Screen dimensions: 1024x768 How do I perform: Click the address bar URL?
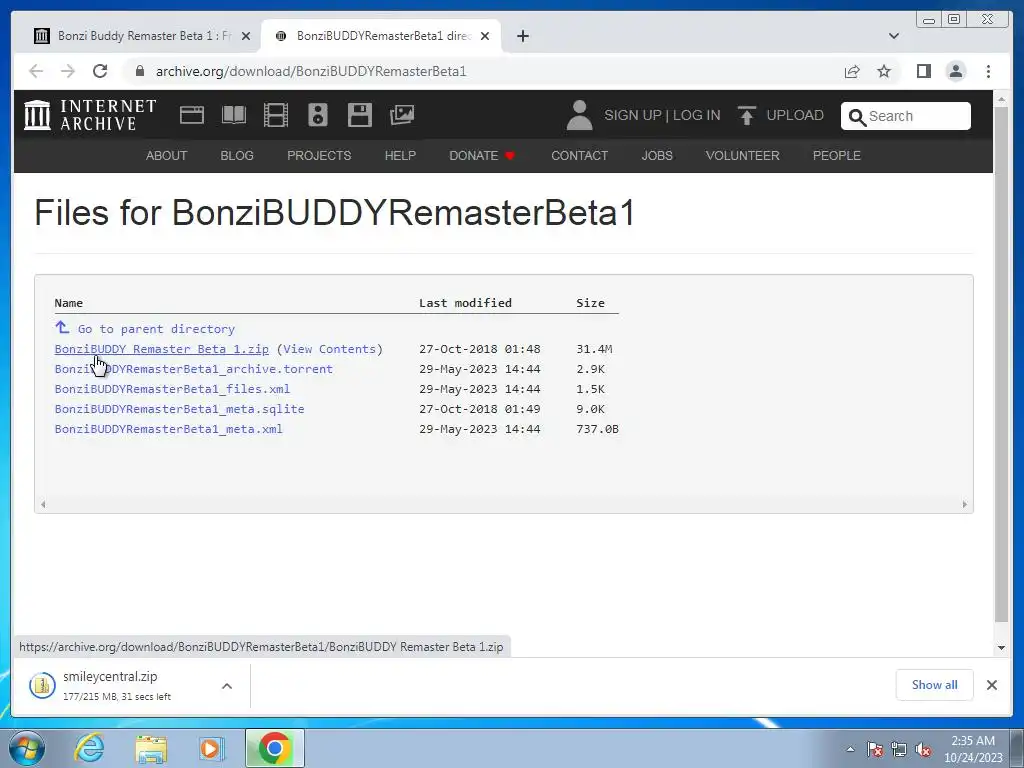click(x=311, y=71)
